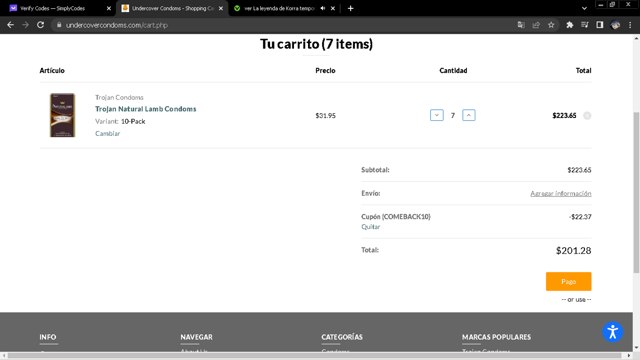The image size is (640, 360).
Task: Click the browser forward arrow
Action: (25, 25)
